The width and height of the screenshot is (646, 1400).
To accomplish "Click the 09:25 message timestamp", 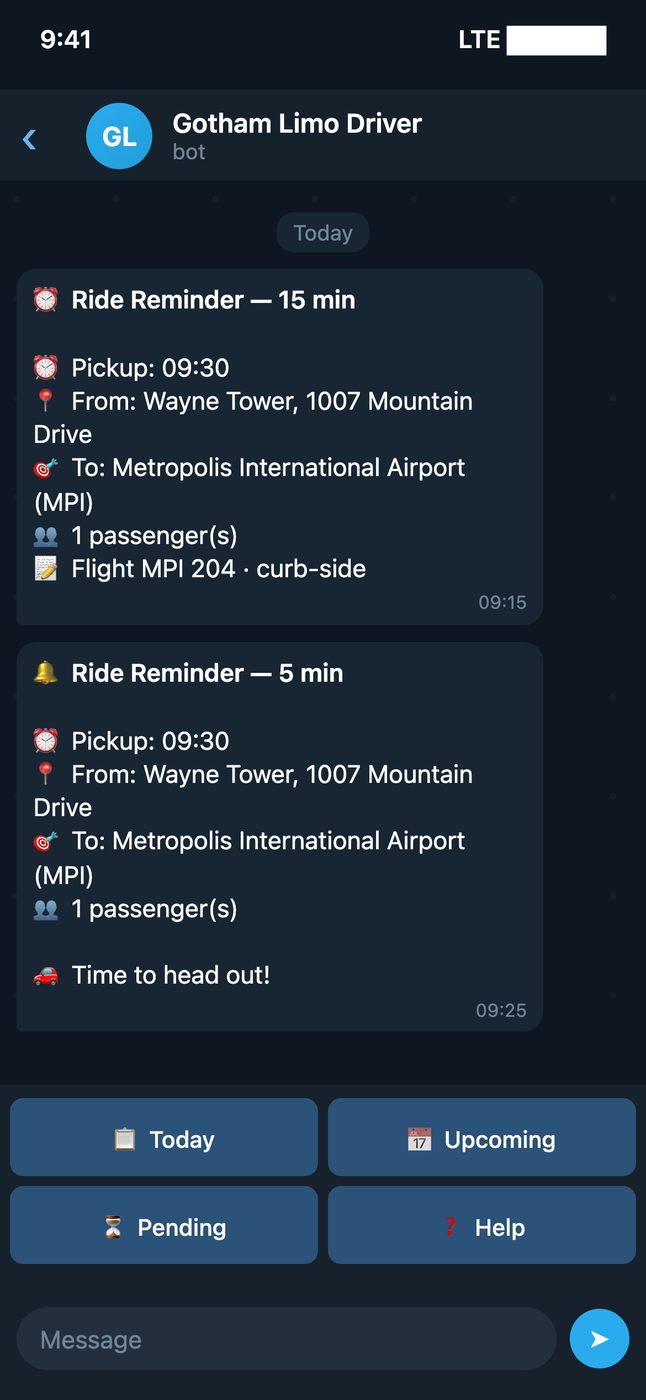I will click(x=501, y=1010).
